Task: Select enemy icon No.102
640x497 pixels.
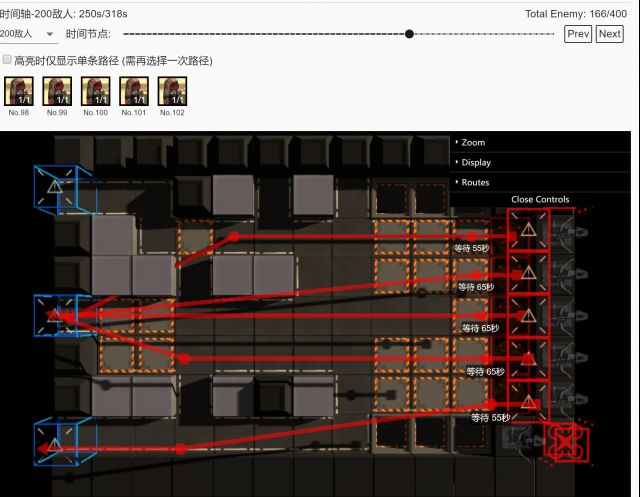Action: (172, 91)
